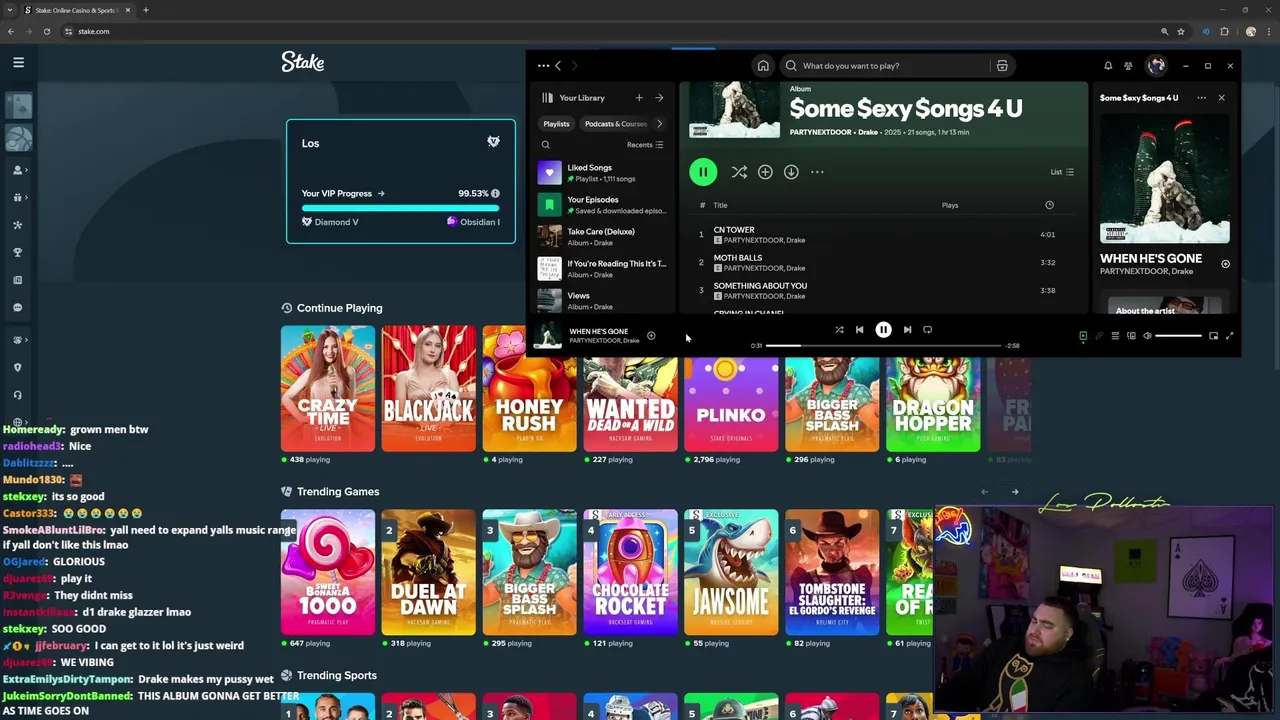Open the trophy icon in Stake sidebar
The image size is (1280, 720).
[x=18, y=252]
